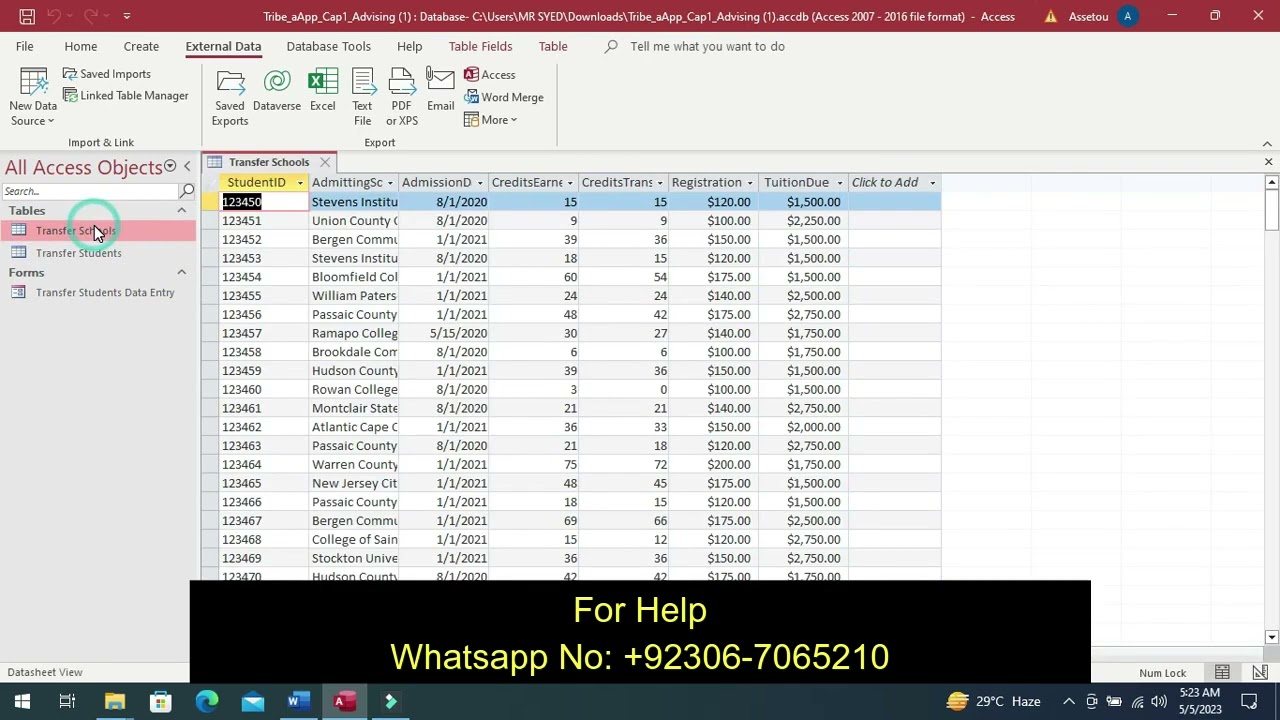Export via Email
Image resolution: width=1280 pixels, height=720 pixels.
click(x=440, y=91)
